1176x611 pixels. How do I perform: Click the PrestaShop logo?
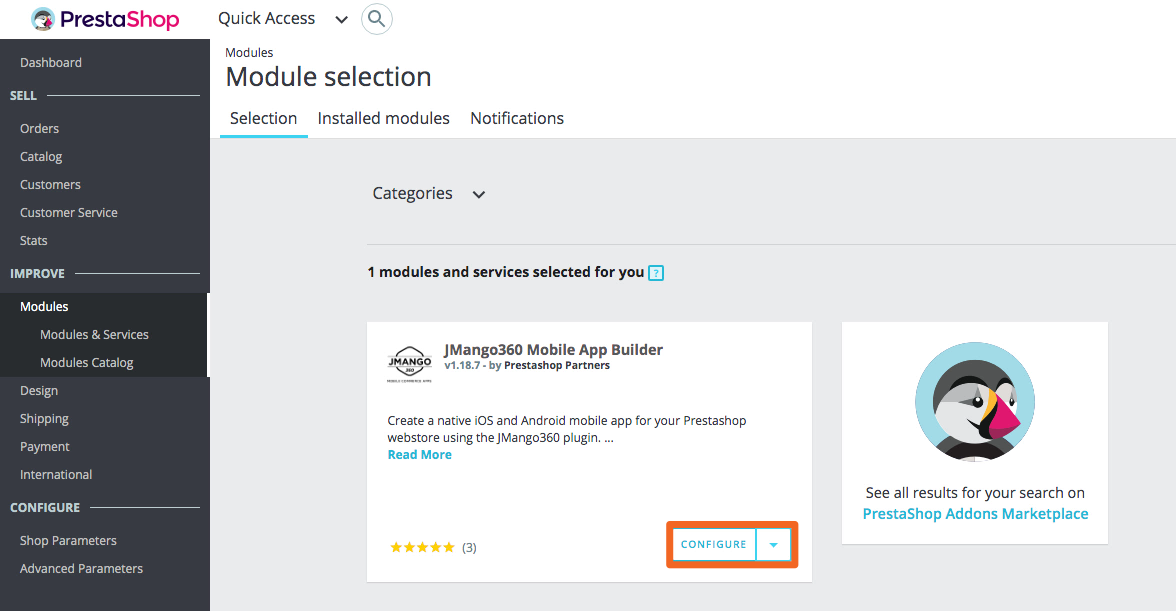[105, 19]
